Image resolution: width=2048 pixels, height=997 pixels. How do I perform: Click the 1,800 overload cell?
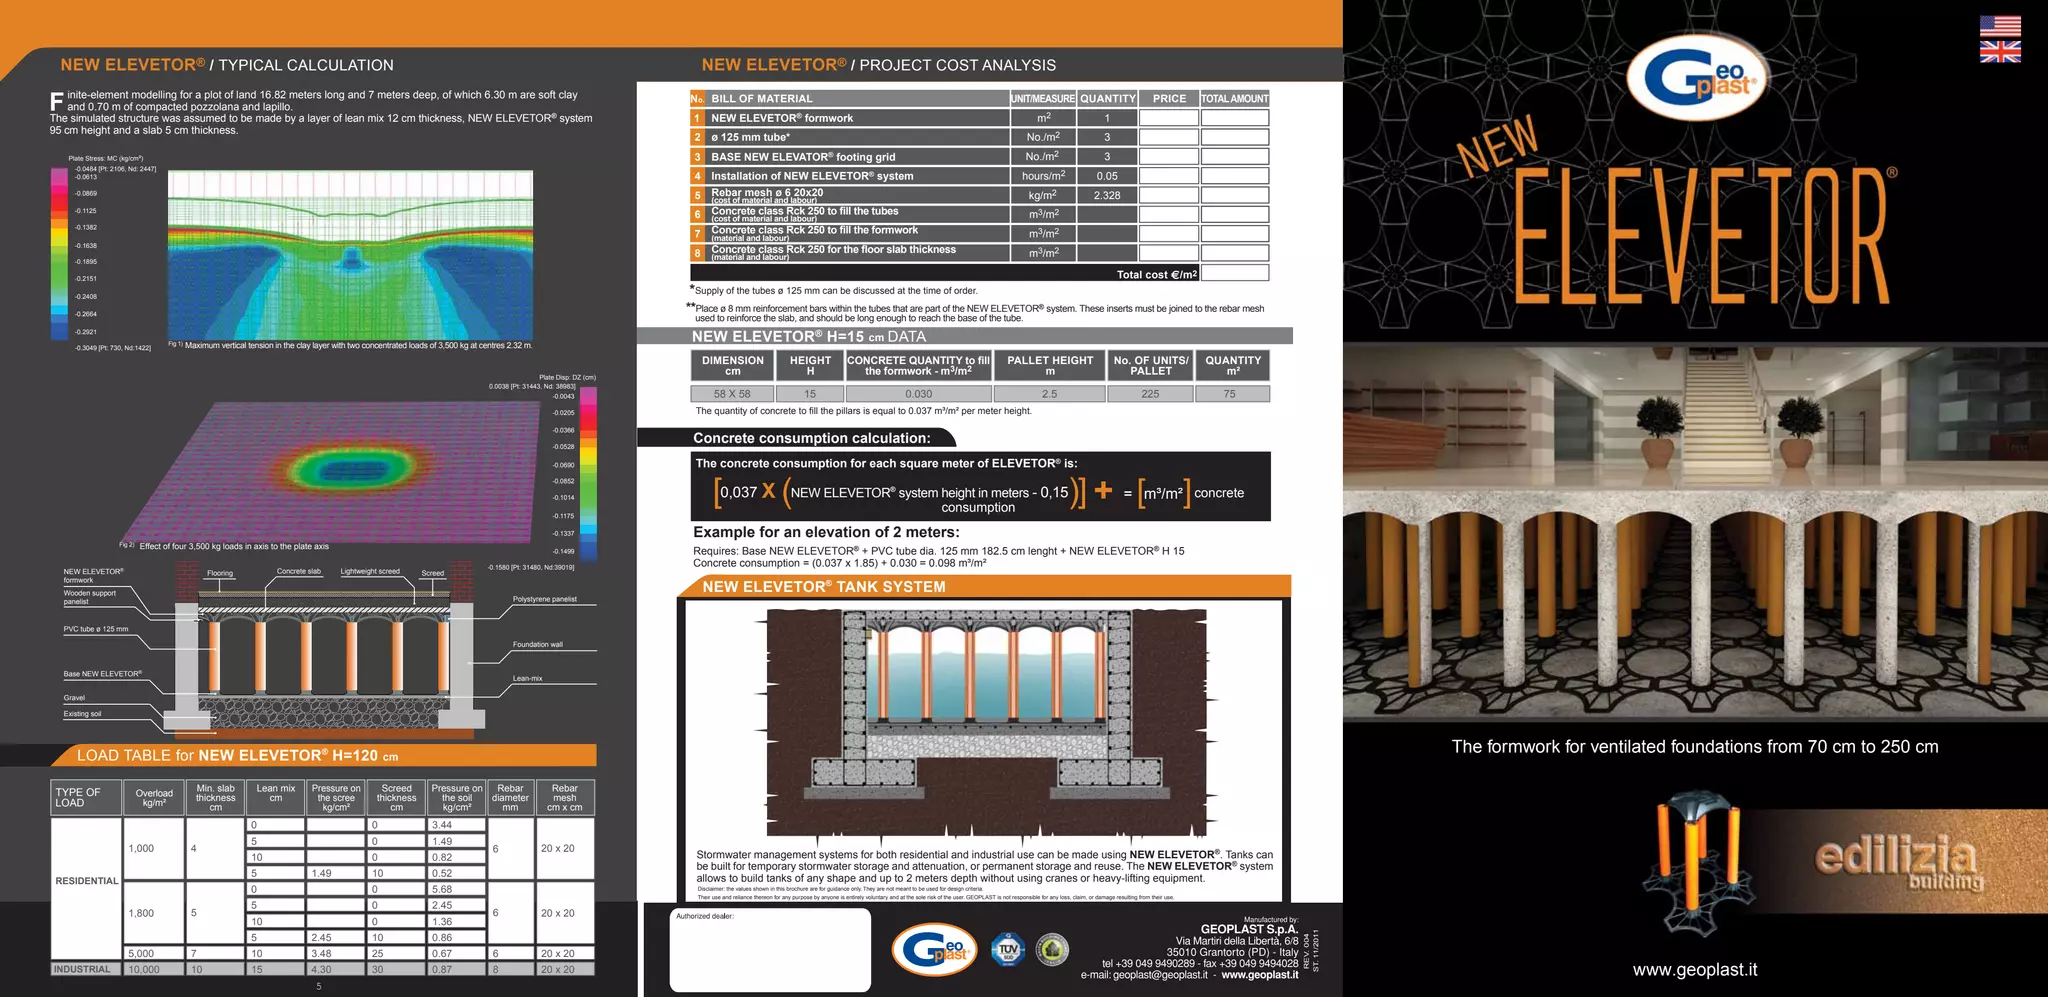point(154,913)
